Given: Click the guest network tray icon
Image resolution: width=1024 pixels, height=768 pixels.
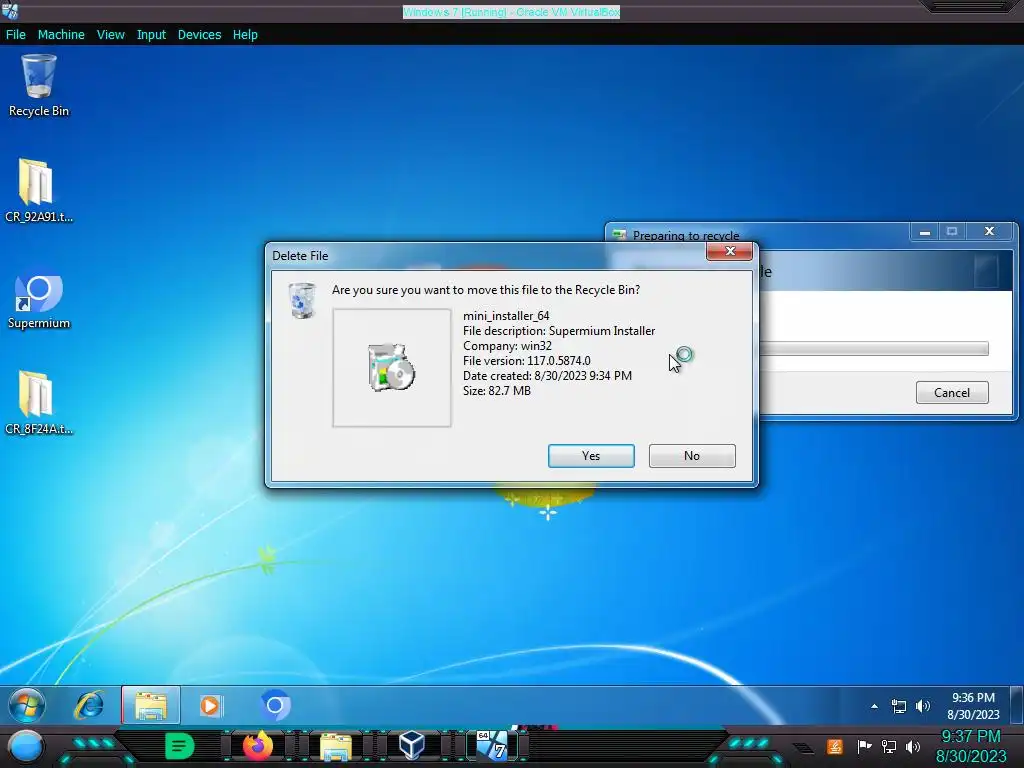Looking at the screenshot, I should tap(899, 706).
